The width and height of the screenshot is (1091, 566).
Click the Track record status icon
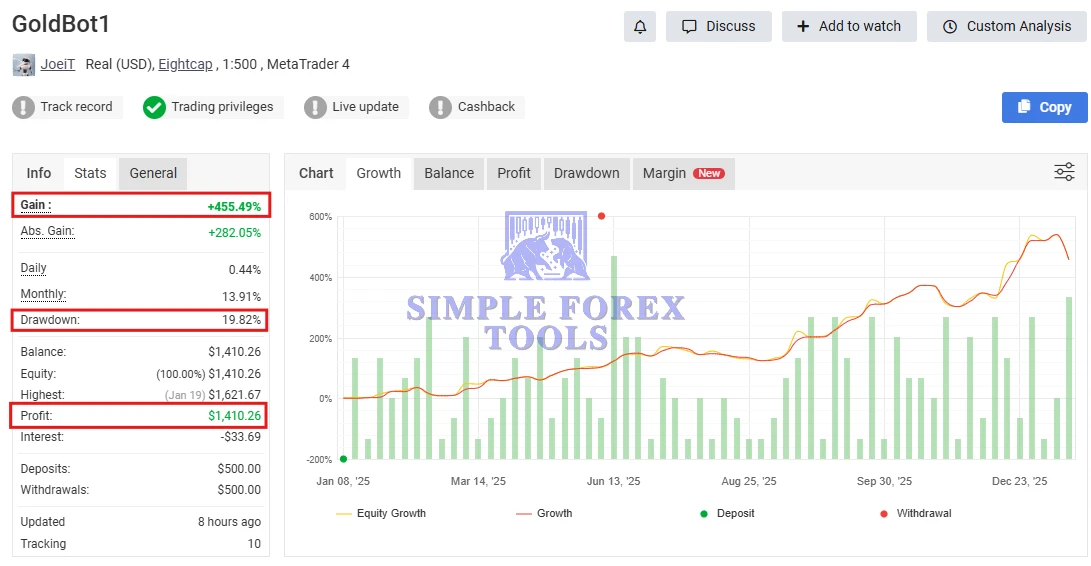[24, 107]
